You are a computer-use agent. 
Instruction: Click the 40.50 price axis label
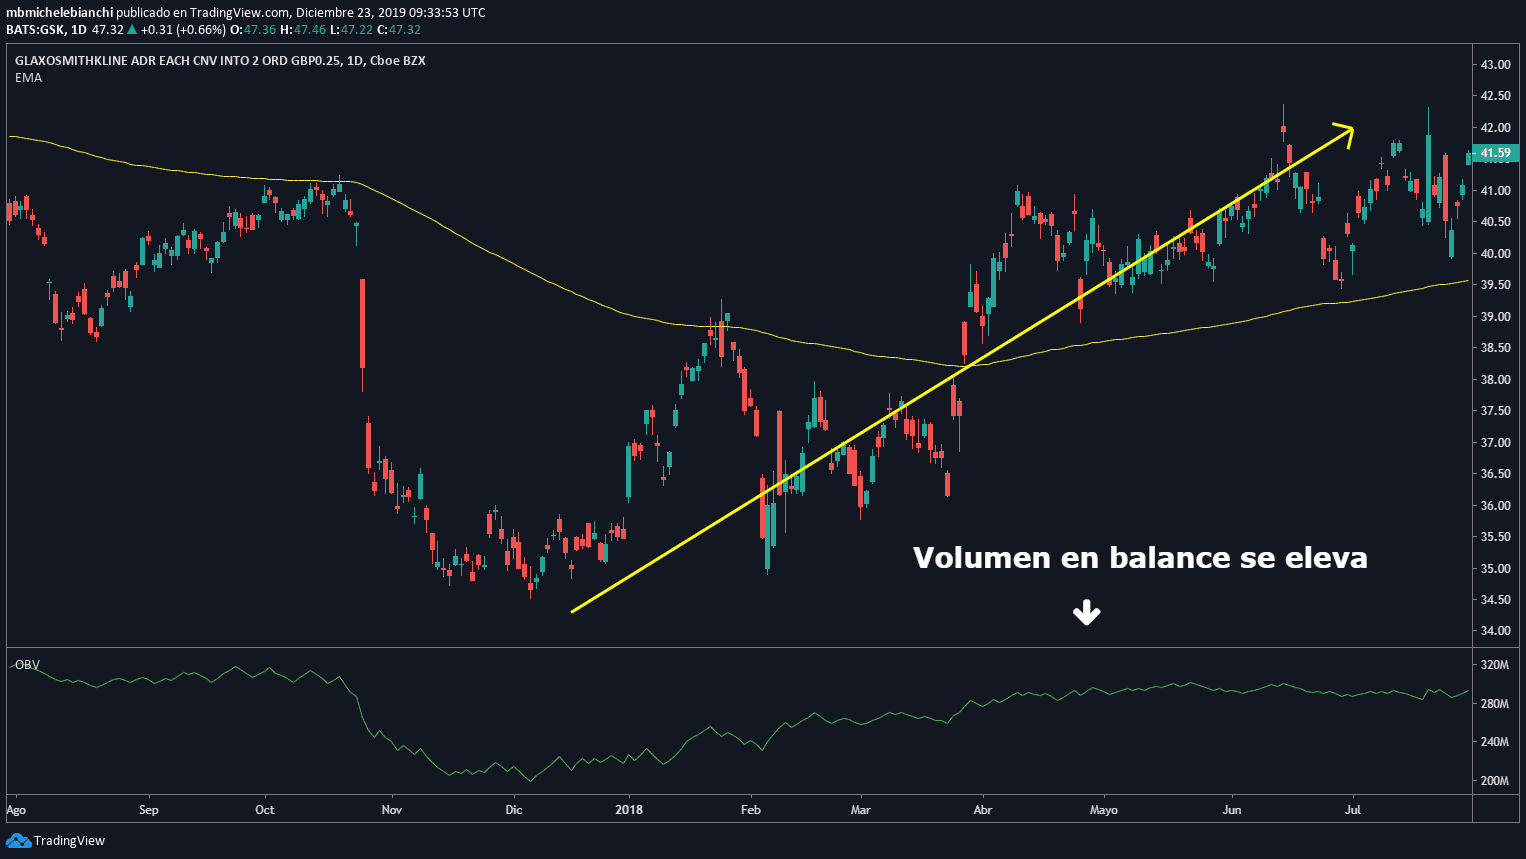(1496, 222)
